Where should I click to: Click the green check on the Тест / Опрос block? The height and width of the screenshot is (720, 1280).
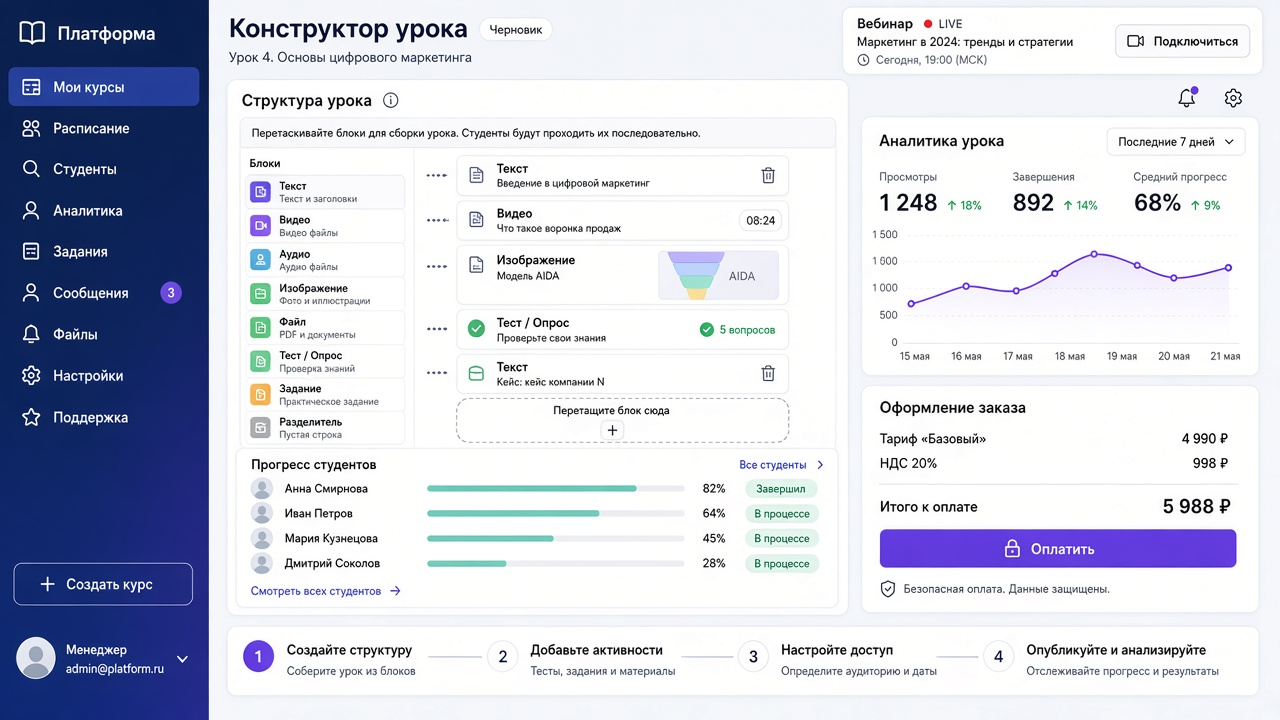tap(477, 328)
